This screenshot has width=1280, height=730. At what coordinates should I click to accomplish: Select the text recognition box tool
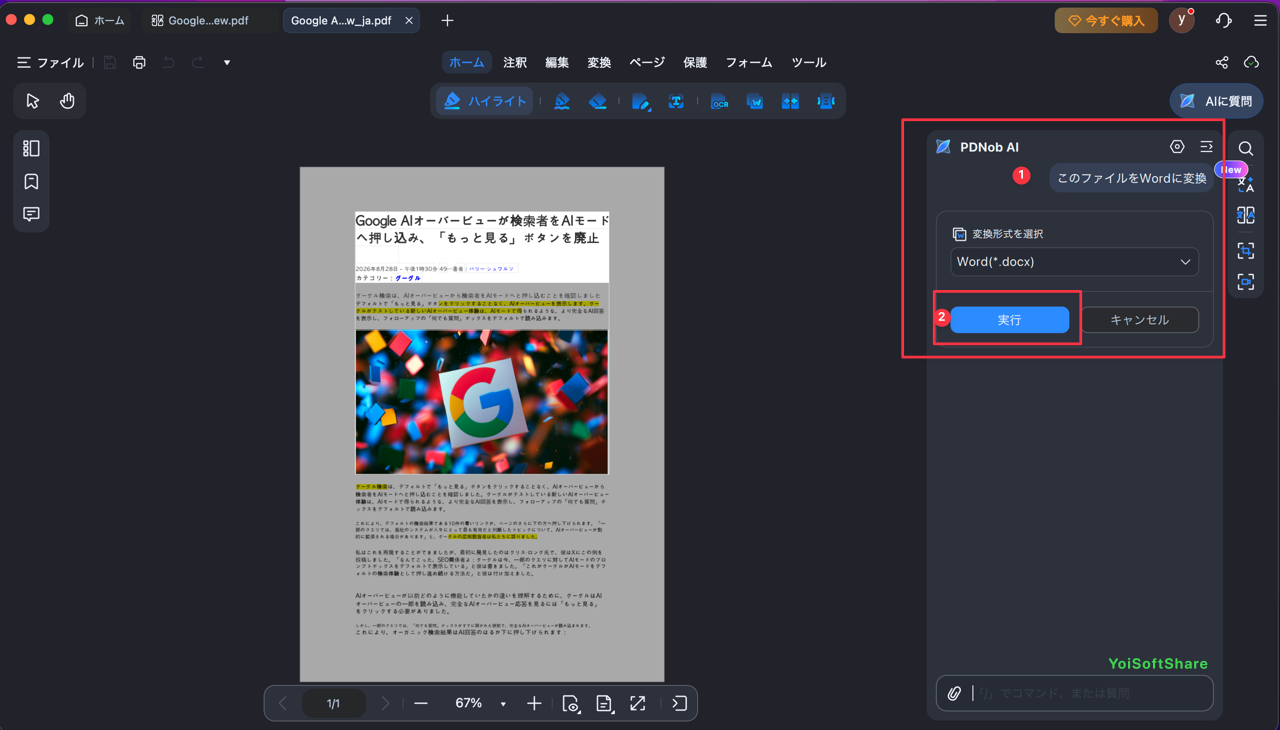point(676,101)
